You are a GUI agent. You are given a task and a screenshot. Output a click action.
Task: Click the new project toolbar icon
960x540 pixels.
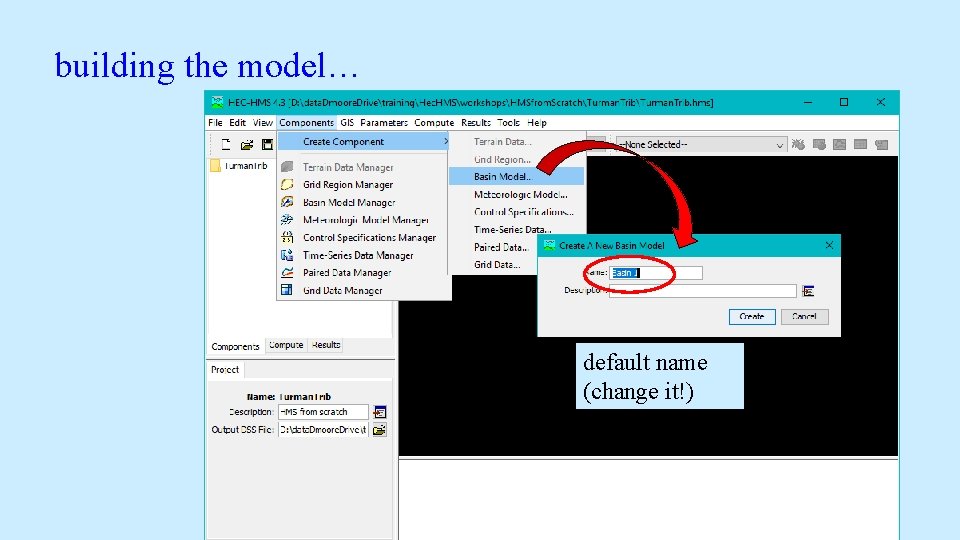pos(227,144)
